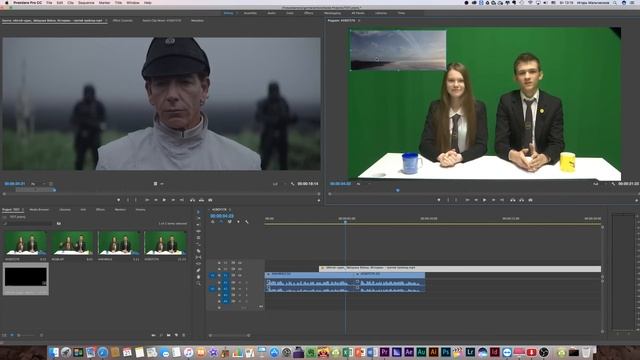Image resolution: width=640 pixels, height=360 pixels.
Task: Select the black video thumbnail
Action: pyautogui.click(x=26, y=277)
